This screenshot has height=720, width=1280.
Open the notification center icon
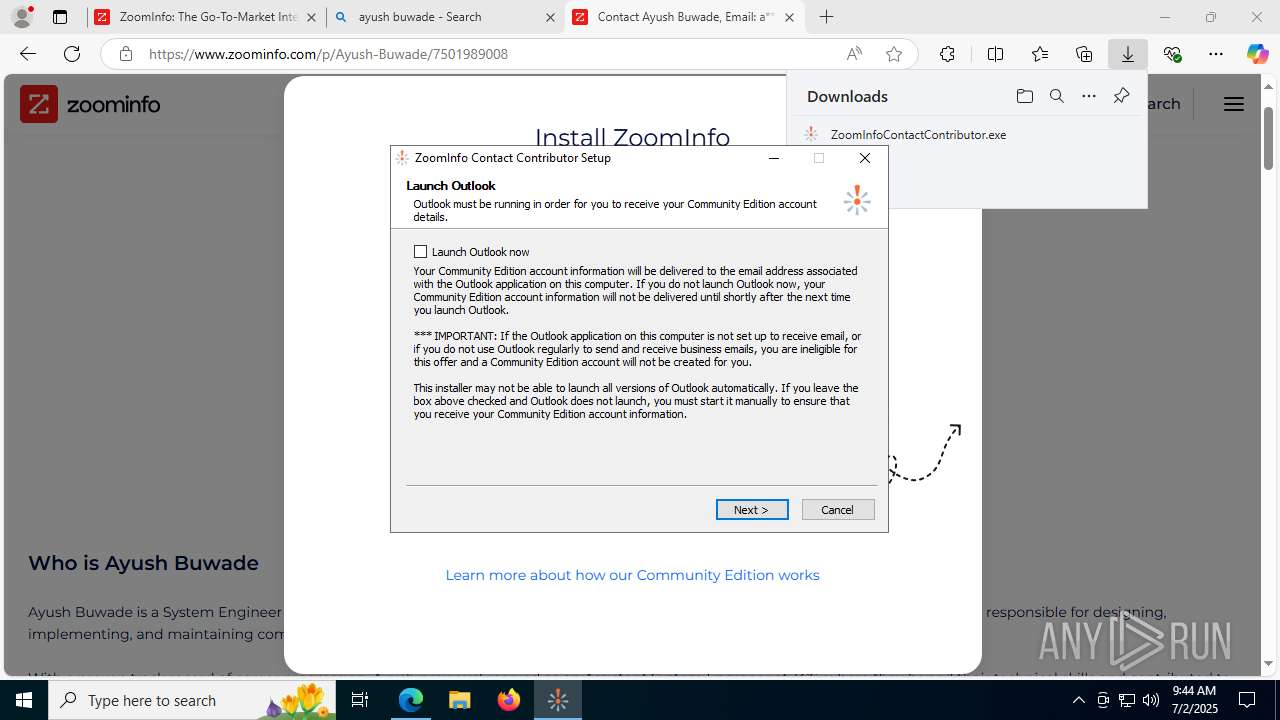pos(1247,700)
